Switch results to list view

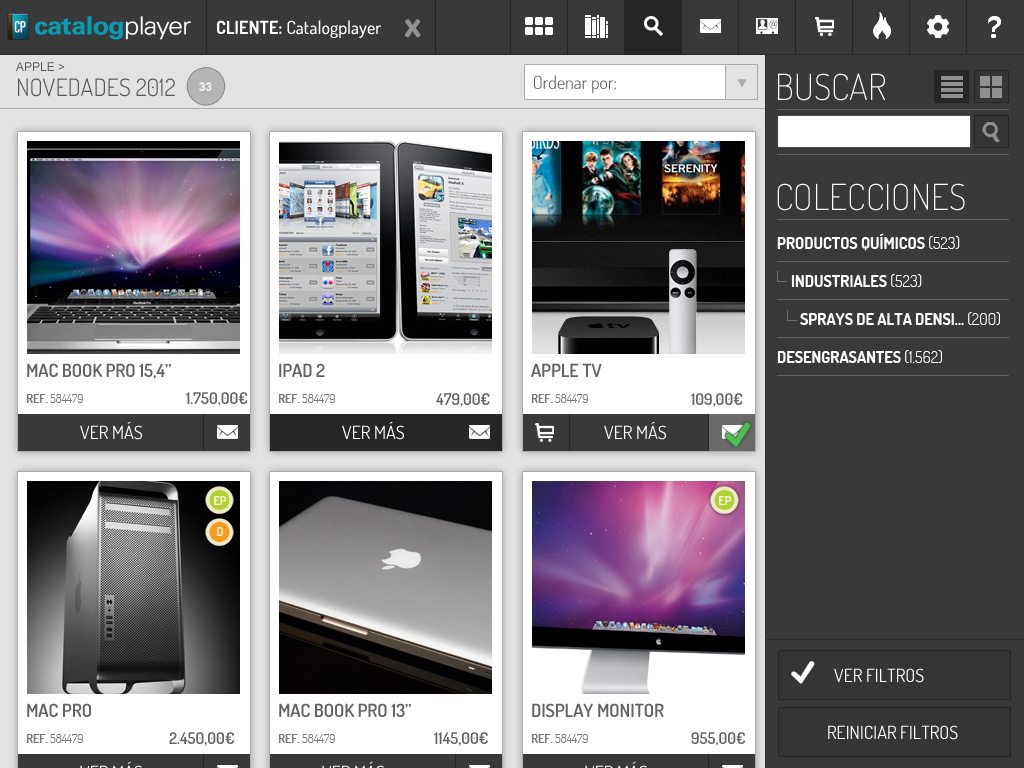tap(952, 86)
